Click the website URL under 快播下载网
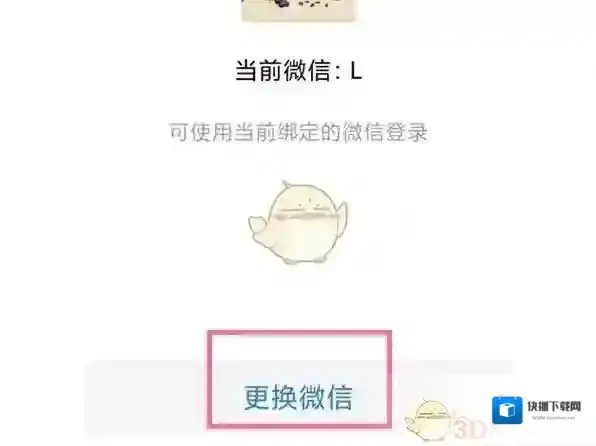Screen dimensions: 596x446 click(554, 417)
